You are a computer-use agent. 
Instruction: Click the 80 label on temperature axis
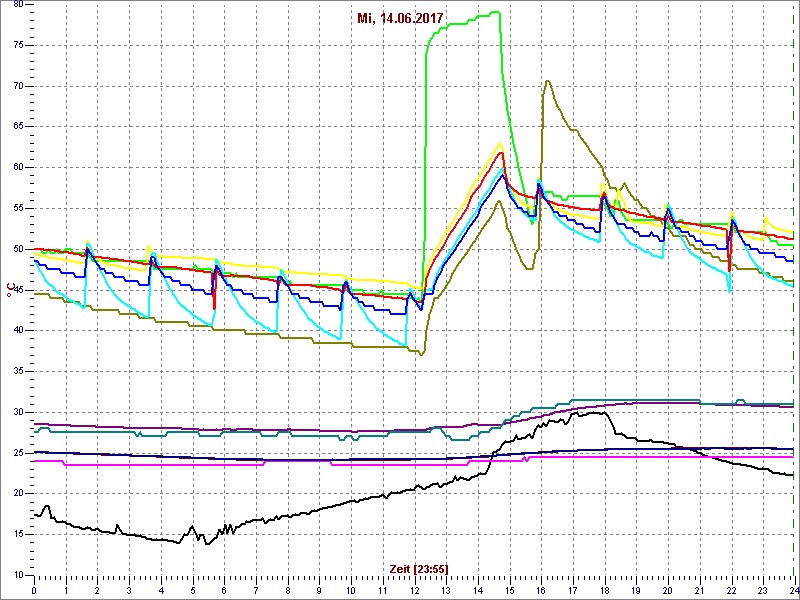(17, 5)
